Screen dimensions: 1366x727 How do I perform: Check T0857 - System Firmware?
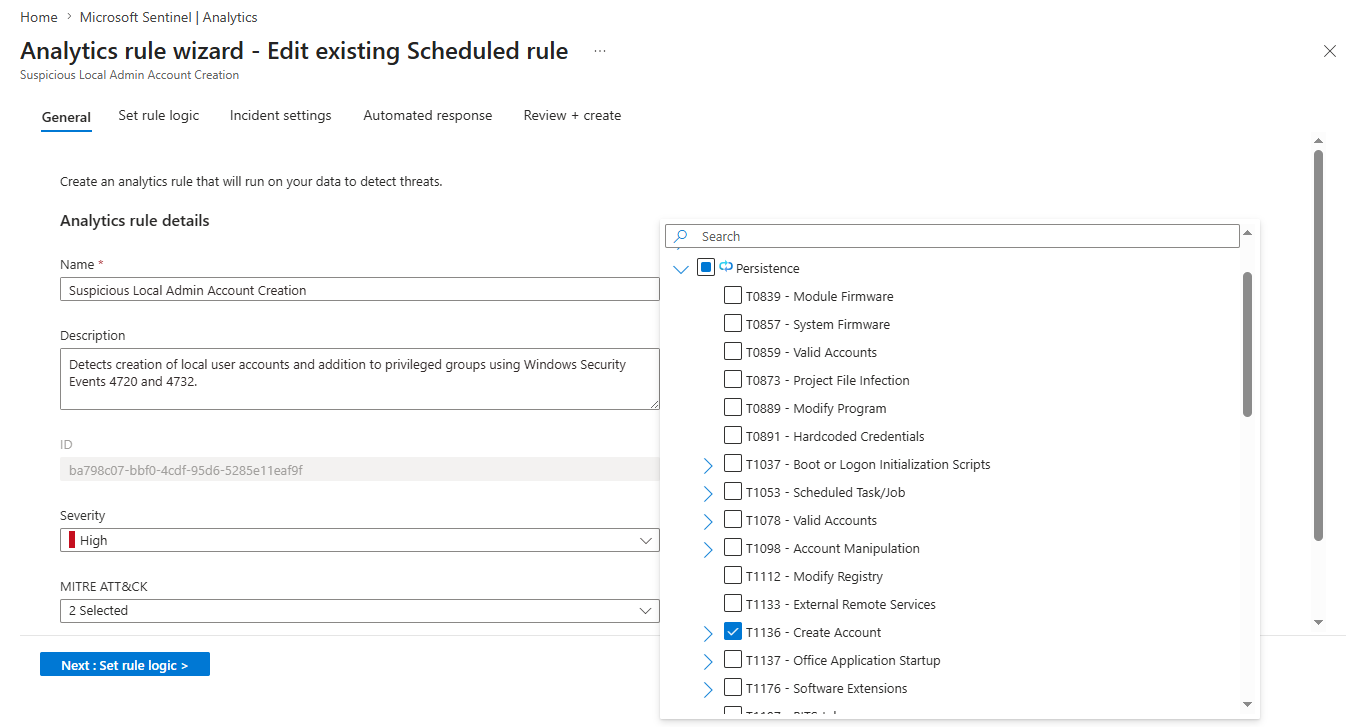point(733,323)
